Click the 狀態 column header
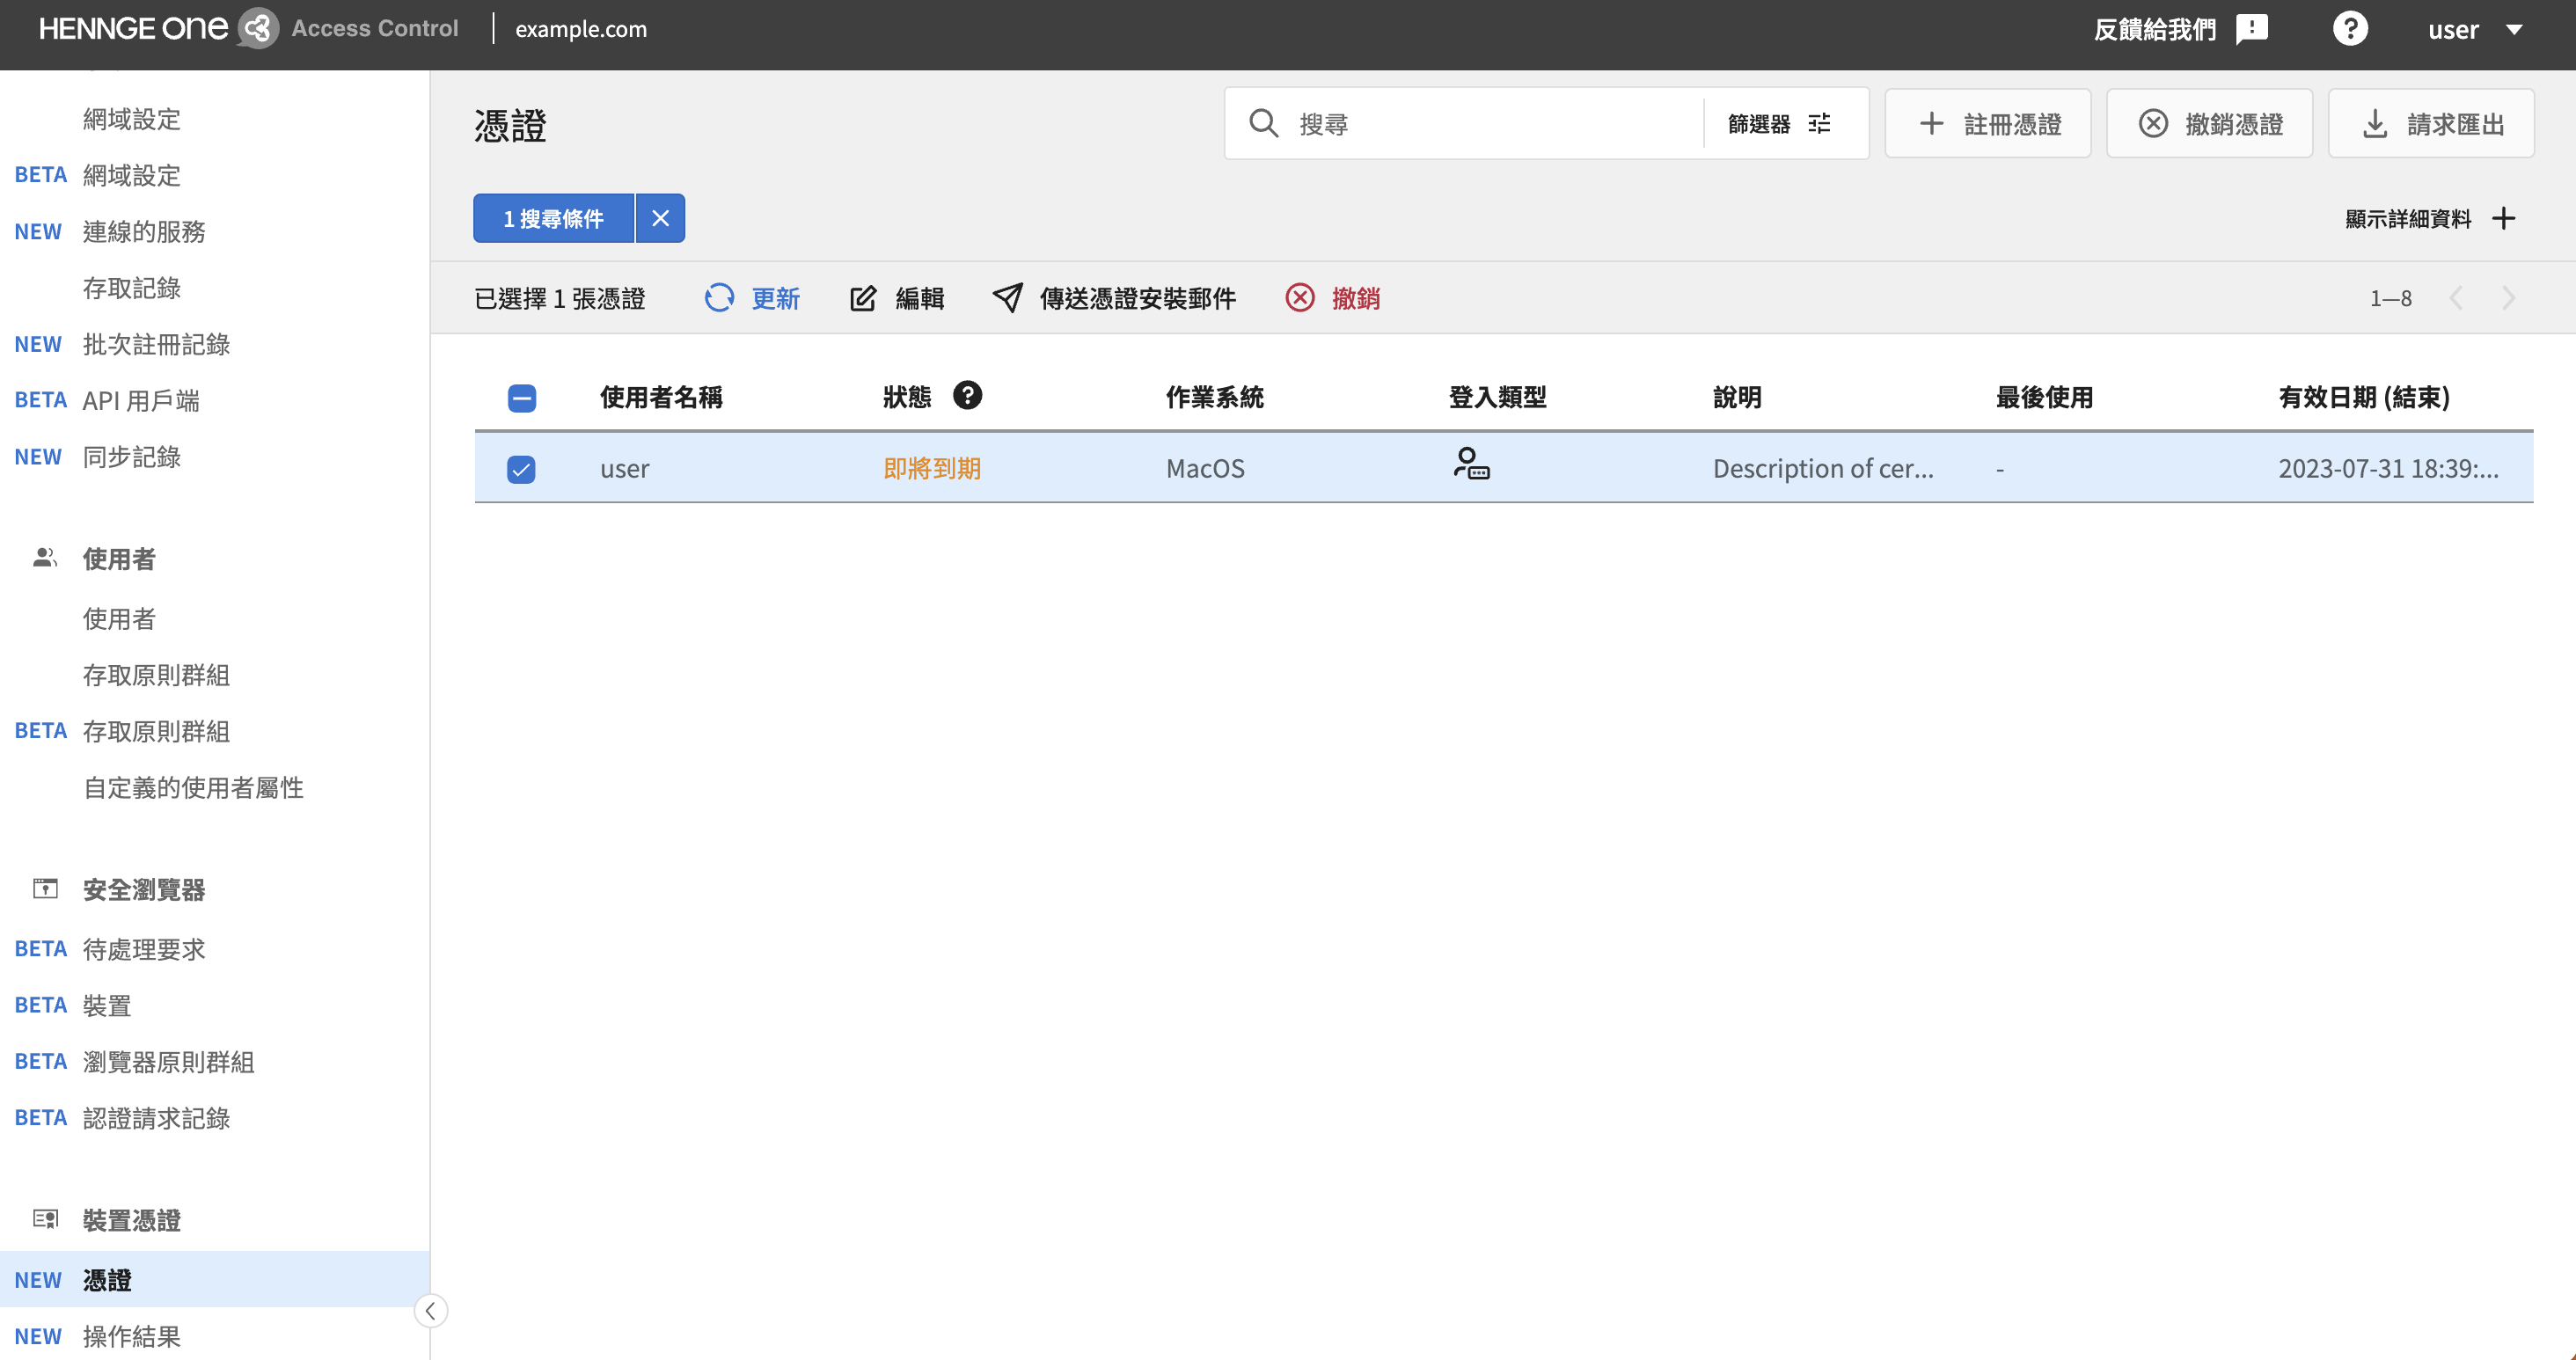 pyautogui.click(x=907, y=397)
